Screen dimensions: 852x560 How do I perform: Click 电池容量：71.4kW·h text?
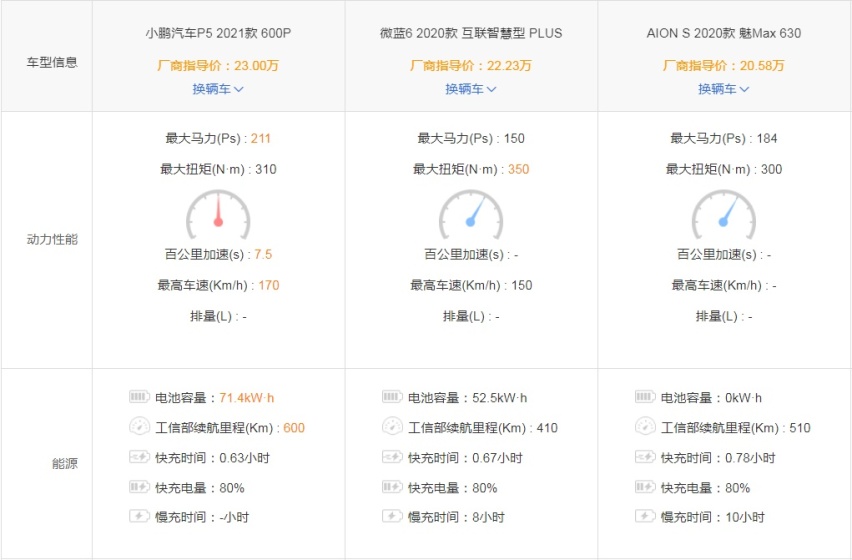[x=215, y=398]
